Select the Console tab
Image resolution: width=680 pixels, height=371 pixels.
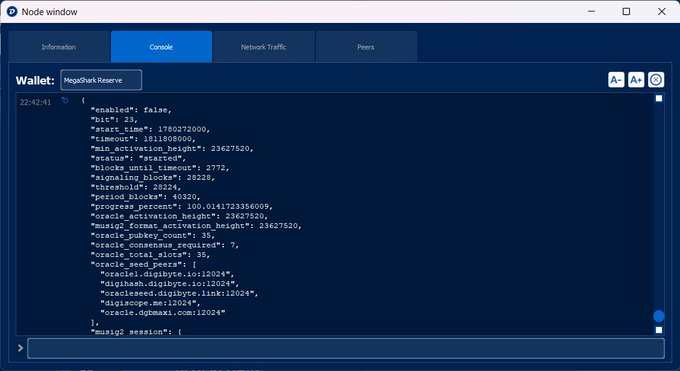point(161,47)
